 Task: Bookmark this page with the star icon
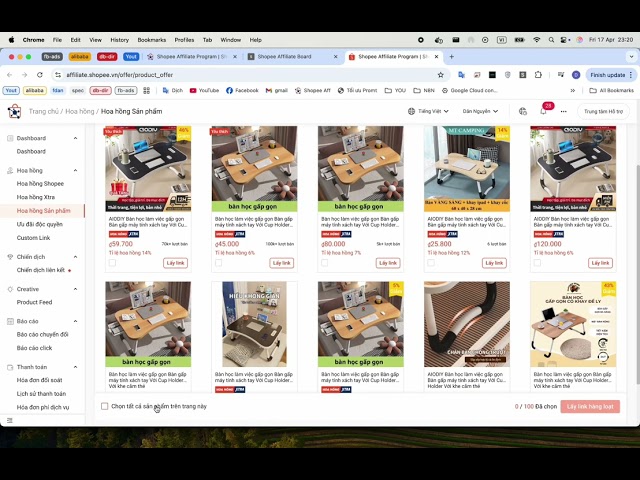[440, 75]
